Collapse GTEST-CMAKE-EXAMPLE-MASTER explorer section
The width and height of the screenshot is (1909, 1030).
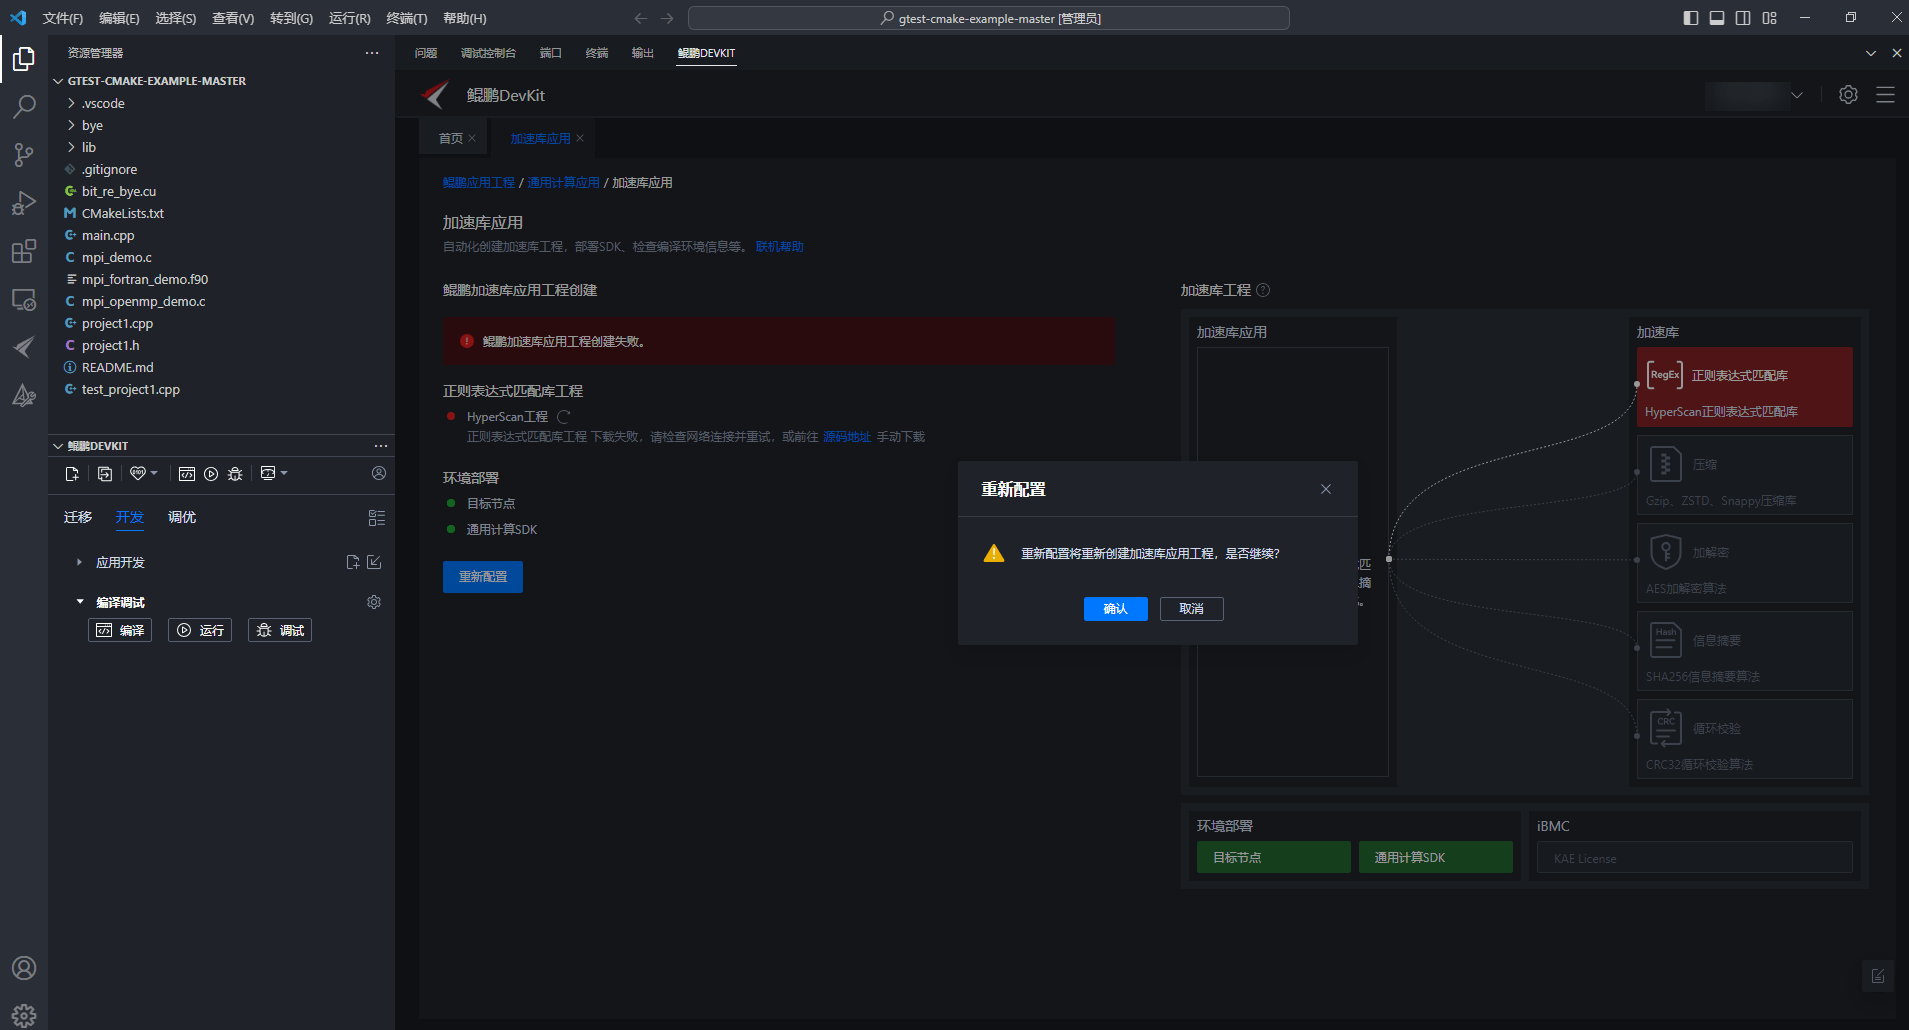tap(58, 81)
